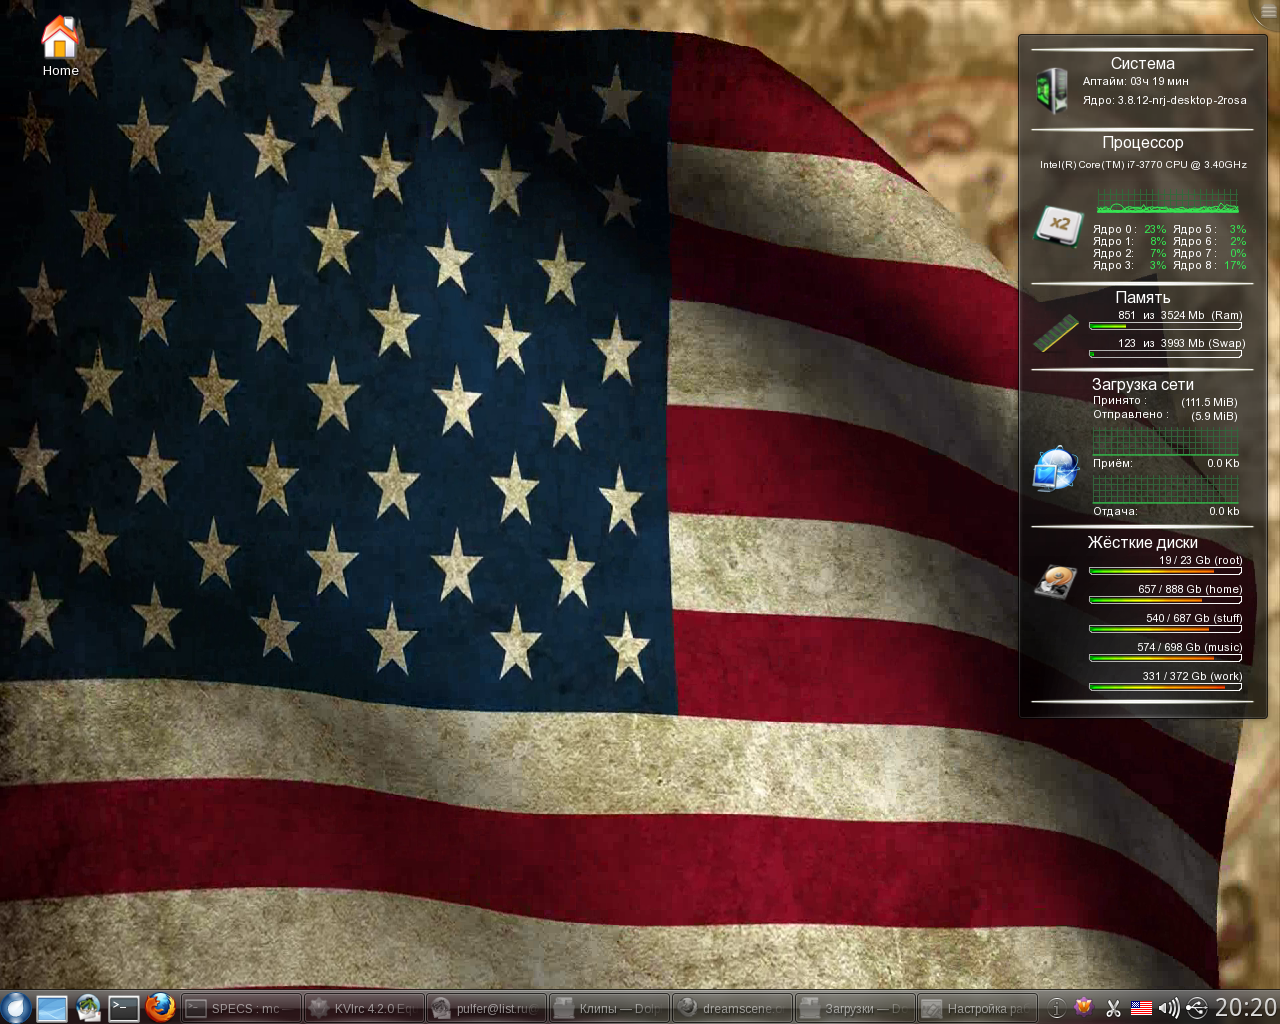Click the 574 / 698 Gb (music) text
This screenshot has height=1024, width=1280.
(x=1189, y=647)
